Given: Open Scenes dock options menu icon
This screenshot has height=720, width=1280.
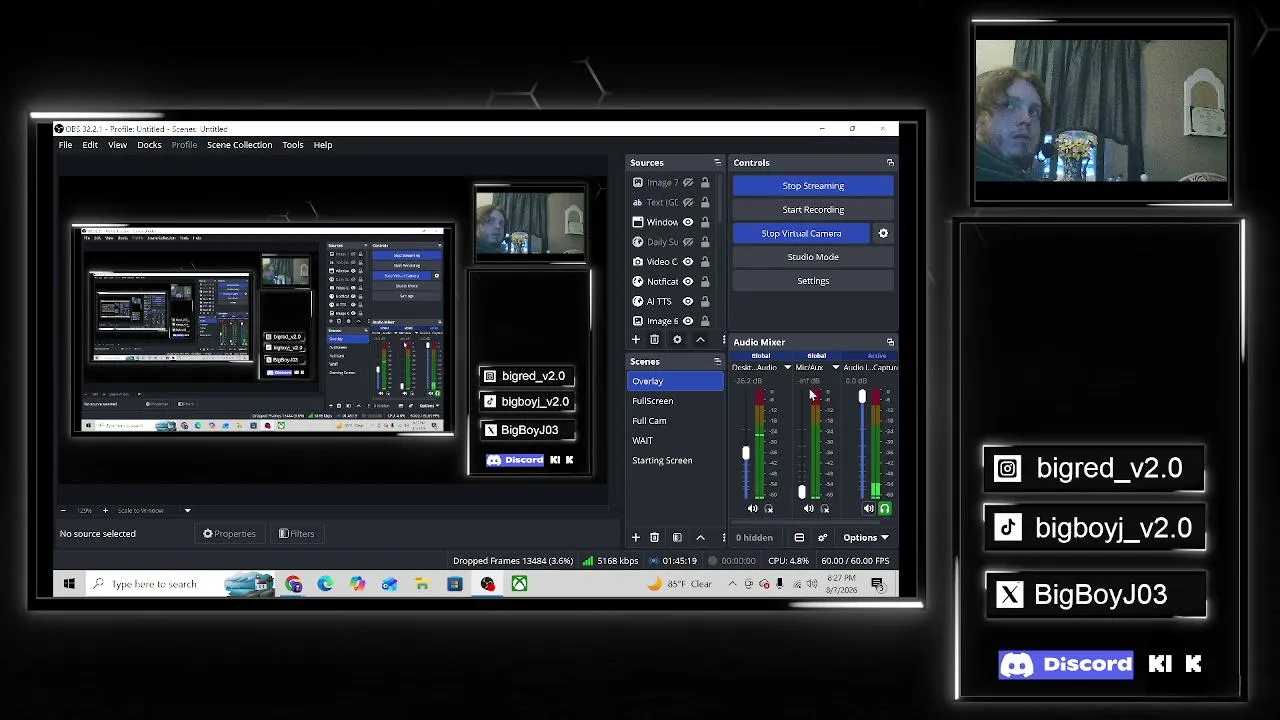Looking at the screenshot, I should click(x=717, y=361).
